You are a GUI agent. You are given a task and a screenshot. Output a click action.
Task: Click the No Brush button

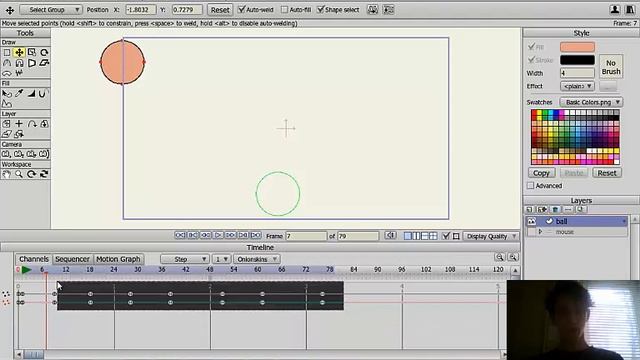pos(611,67)
